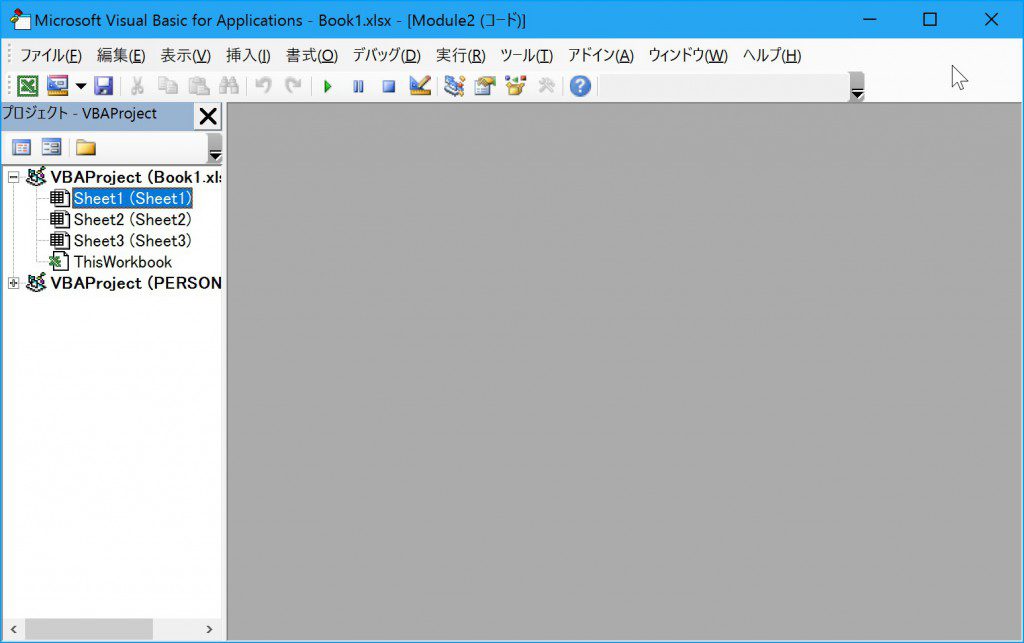The image size is (1024, 643).
Task: Switch to Microsoft Excel view icon
Action: point(27,86)
